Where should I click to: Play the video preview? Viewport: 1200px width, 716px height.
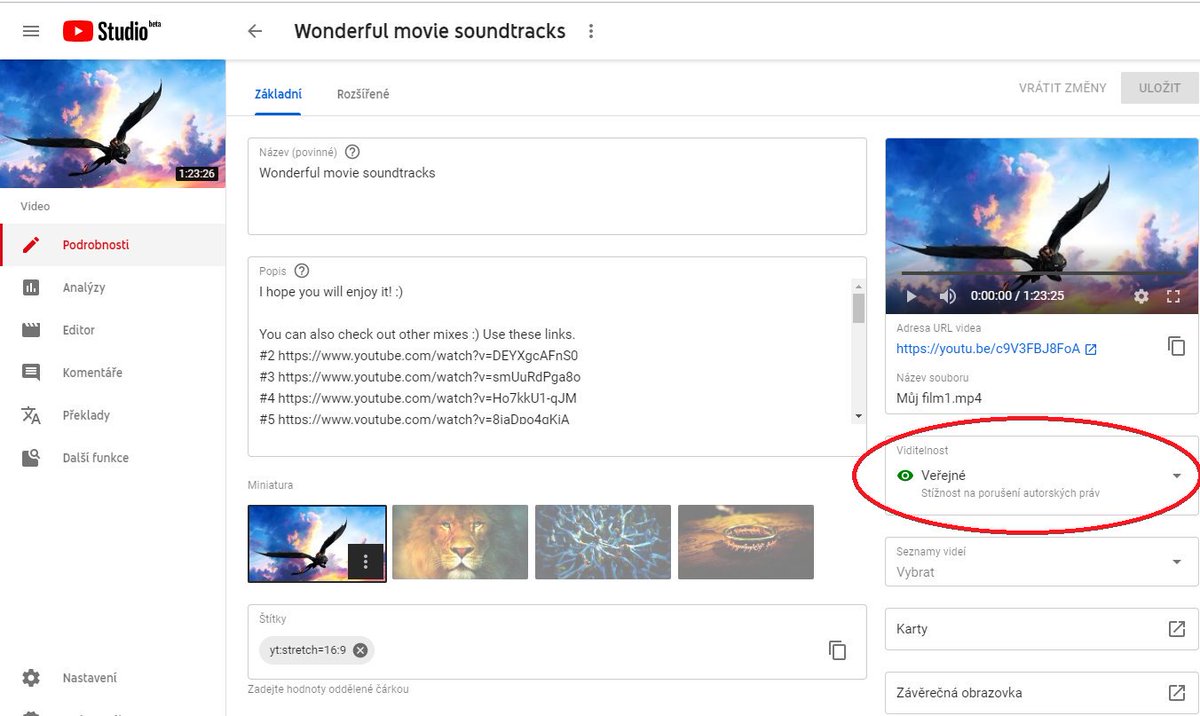pos(911,296)
